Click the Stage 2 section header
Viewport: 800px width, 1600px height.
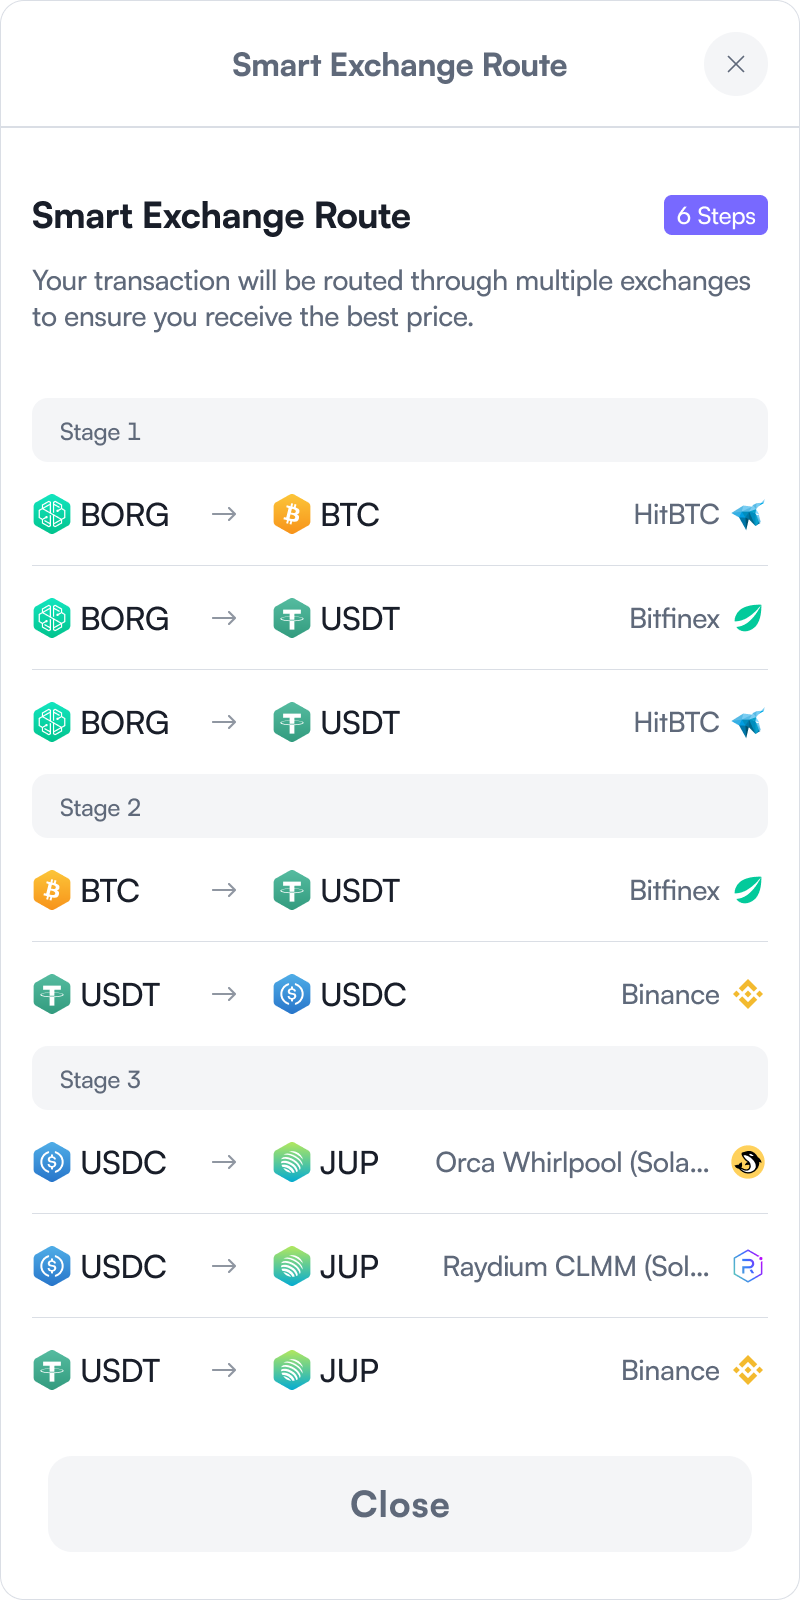click(x=400, y=805)
